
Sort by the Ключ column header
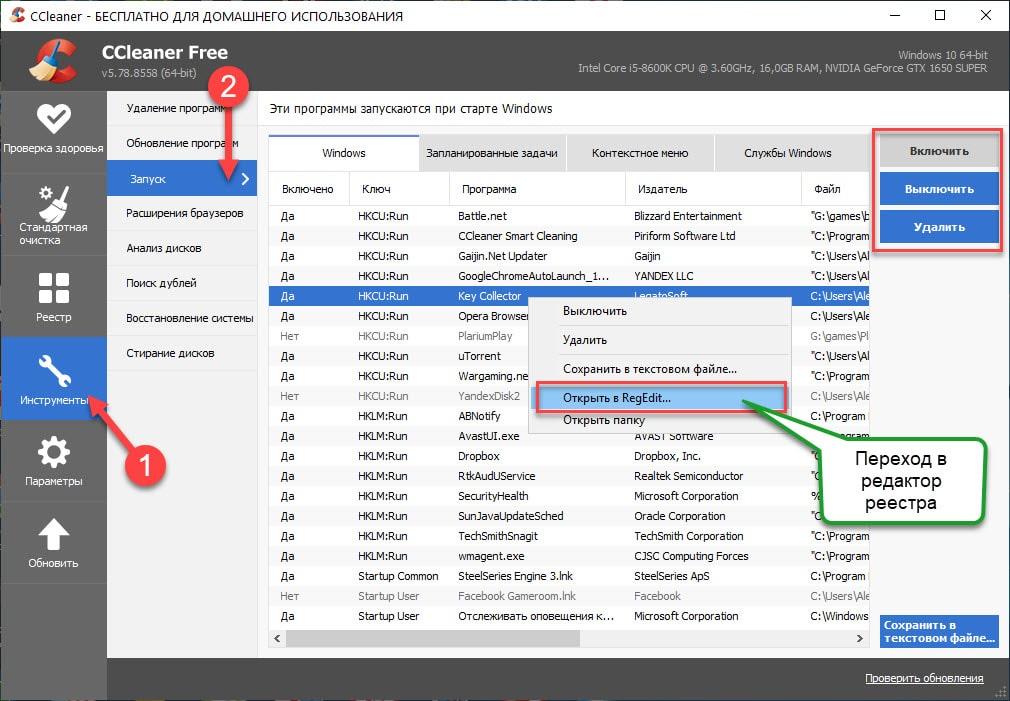(x=399, y=189)
